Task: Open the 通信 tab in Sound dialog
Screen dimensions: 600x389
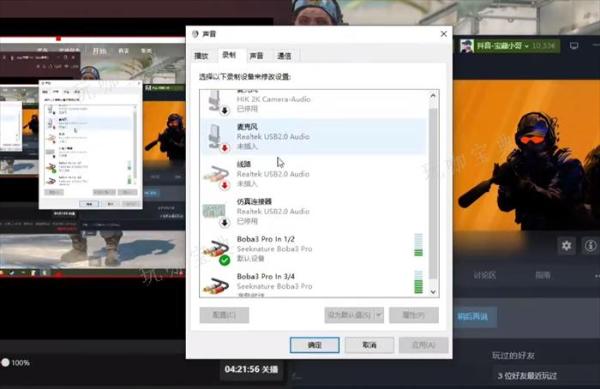Action: 284,56
